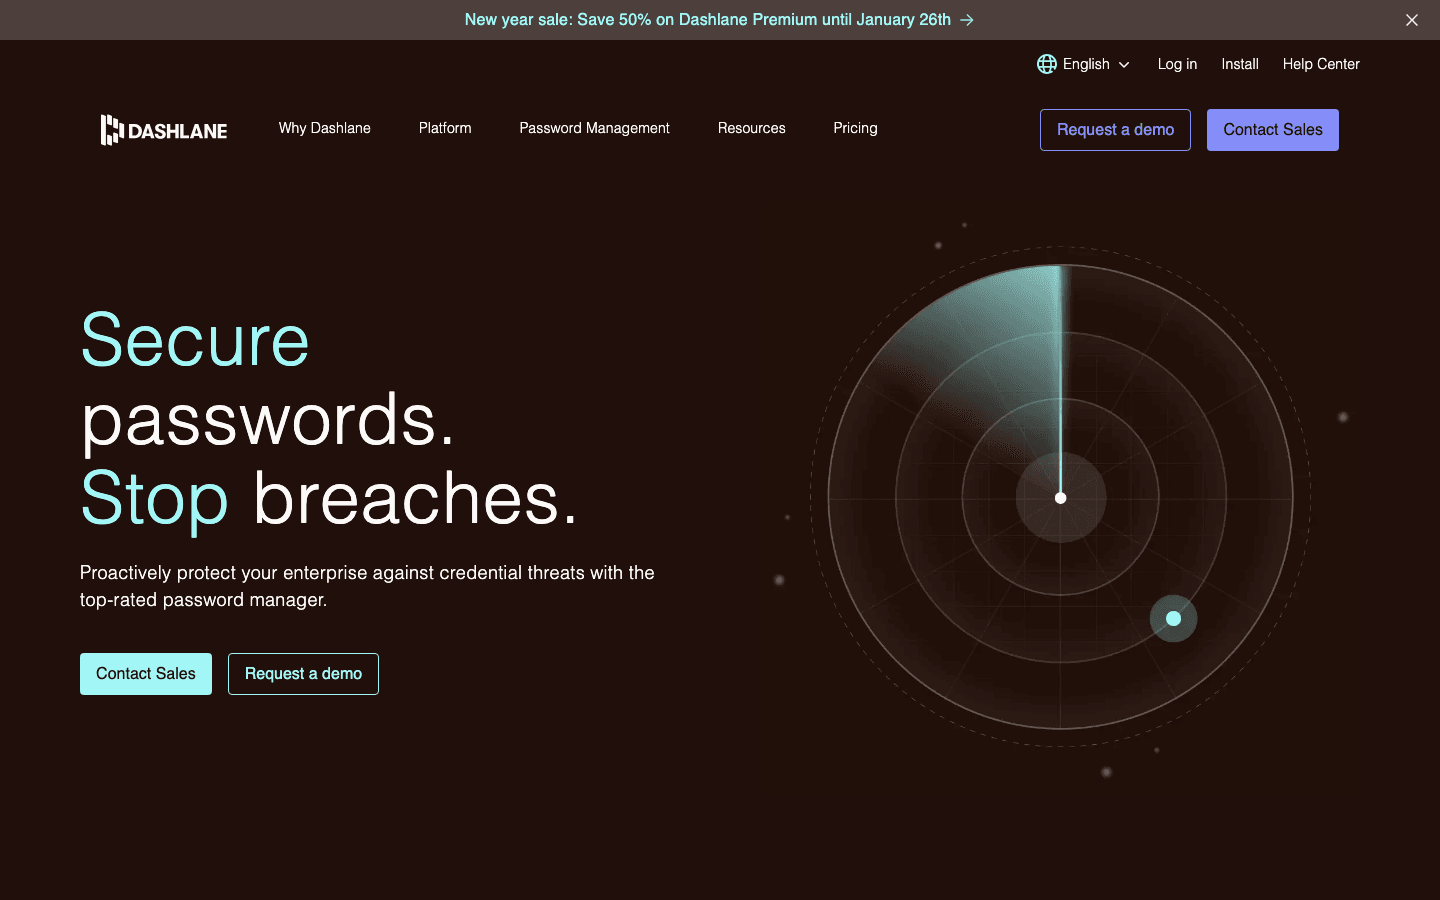Open the Password Management menu

tap(594, 128)
